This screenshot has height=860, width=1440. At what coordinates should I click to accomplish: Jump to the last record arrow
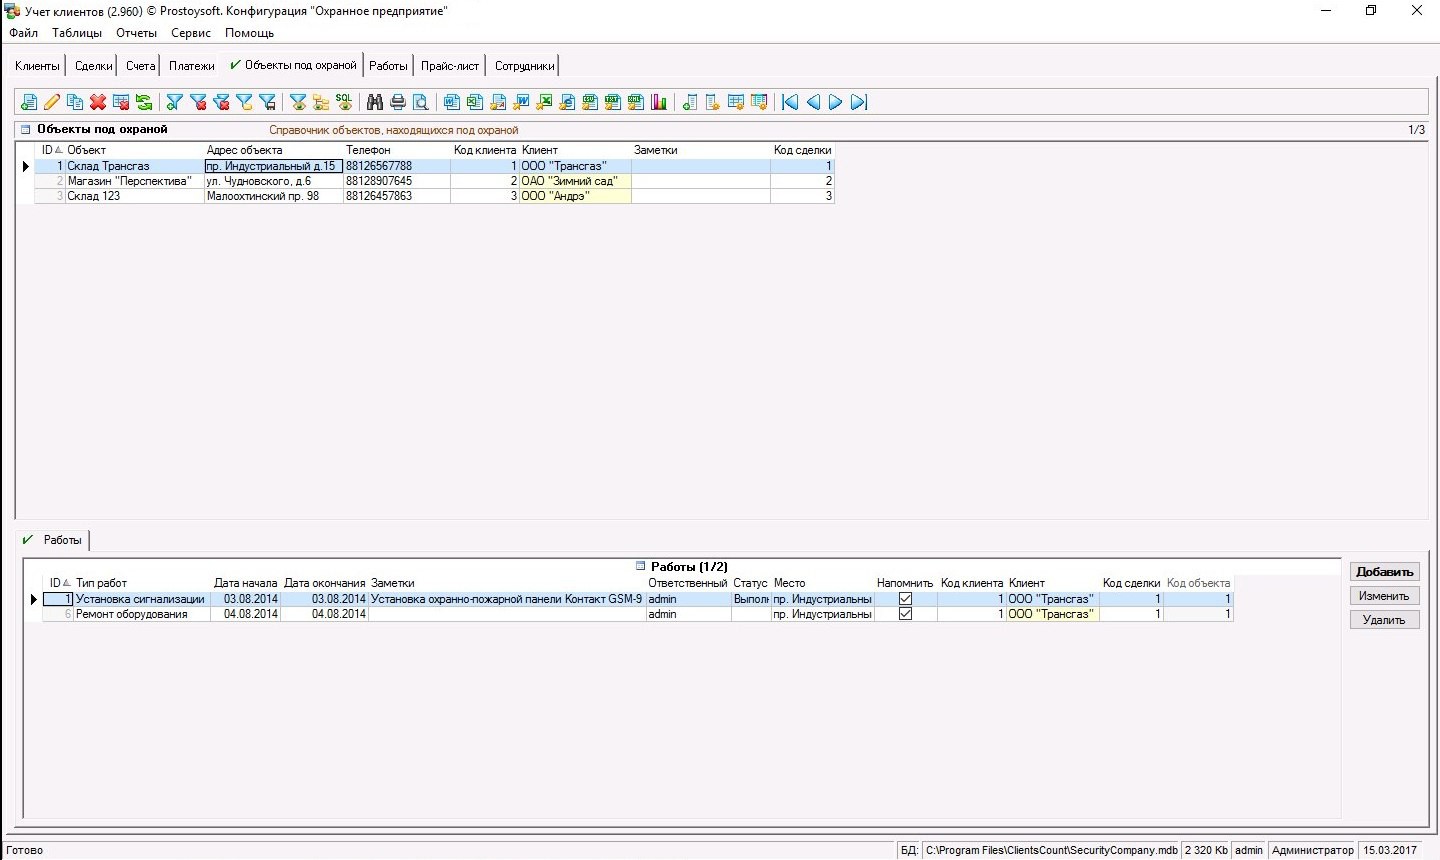coord(859,102)
